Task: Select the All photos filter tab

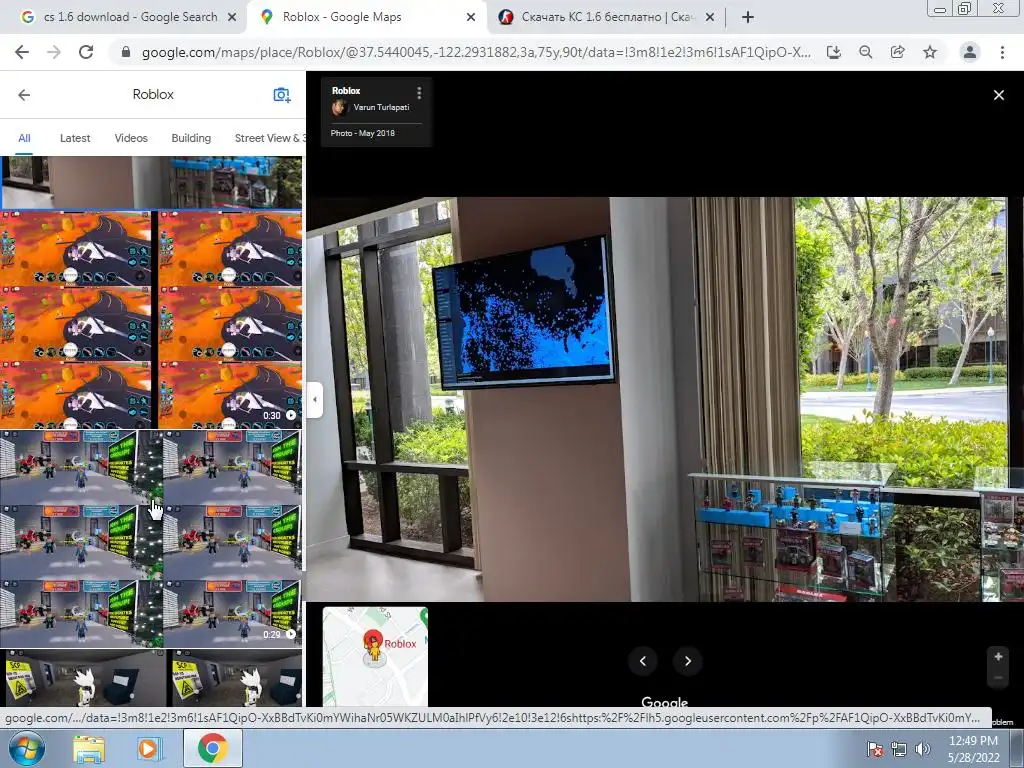Action: (24, 138)
